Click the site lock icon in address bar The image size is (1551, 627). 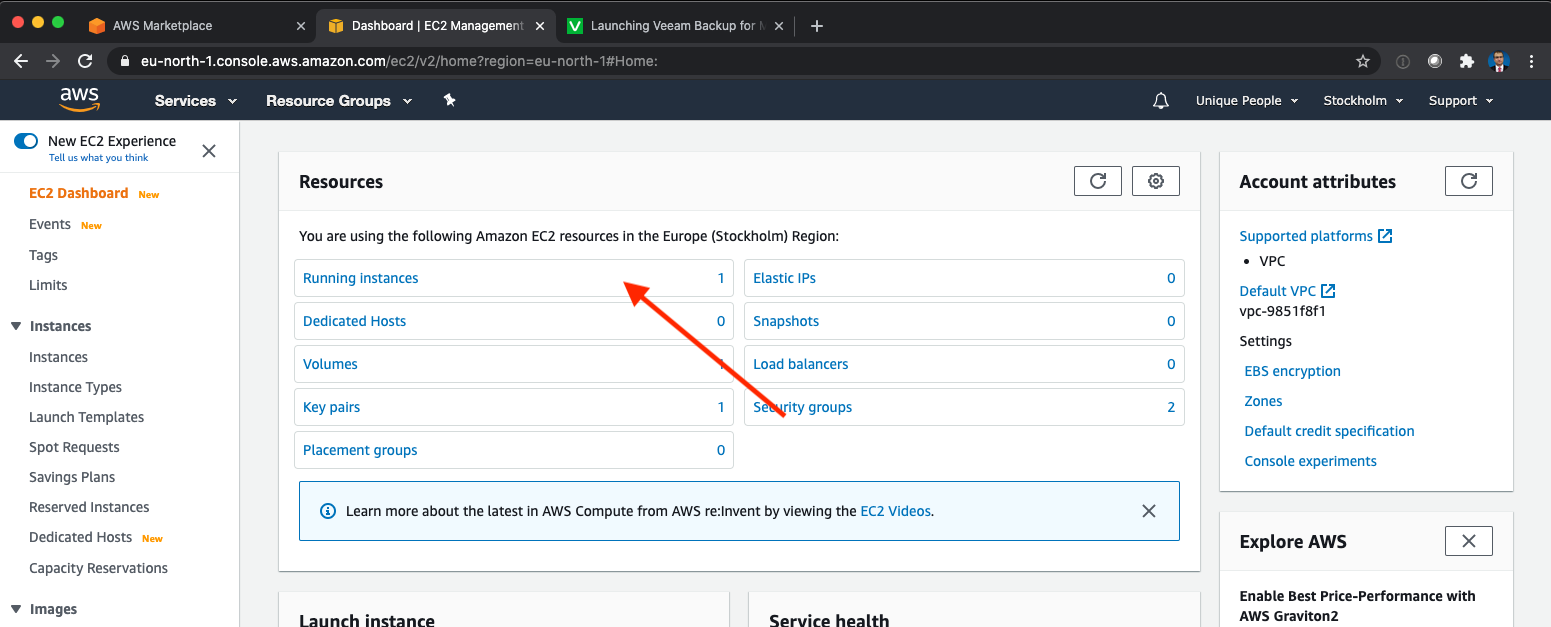[x=125, y=61]
